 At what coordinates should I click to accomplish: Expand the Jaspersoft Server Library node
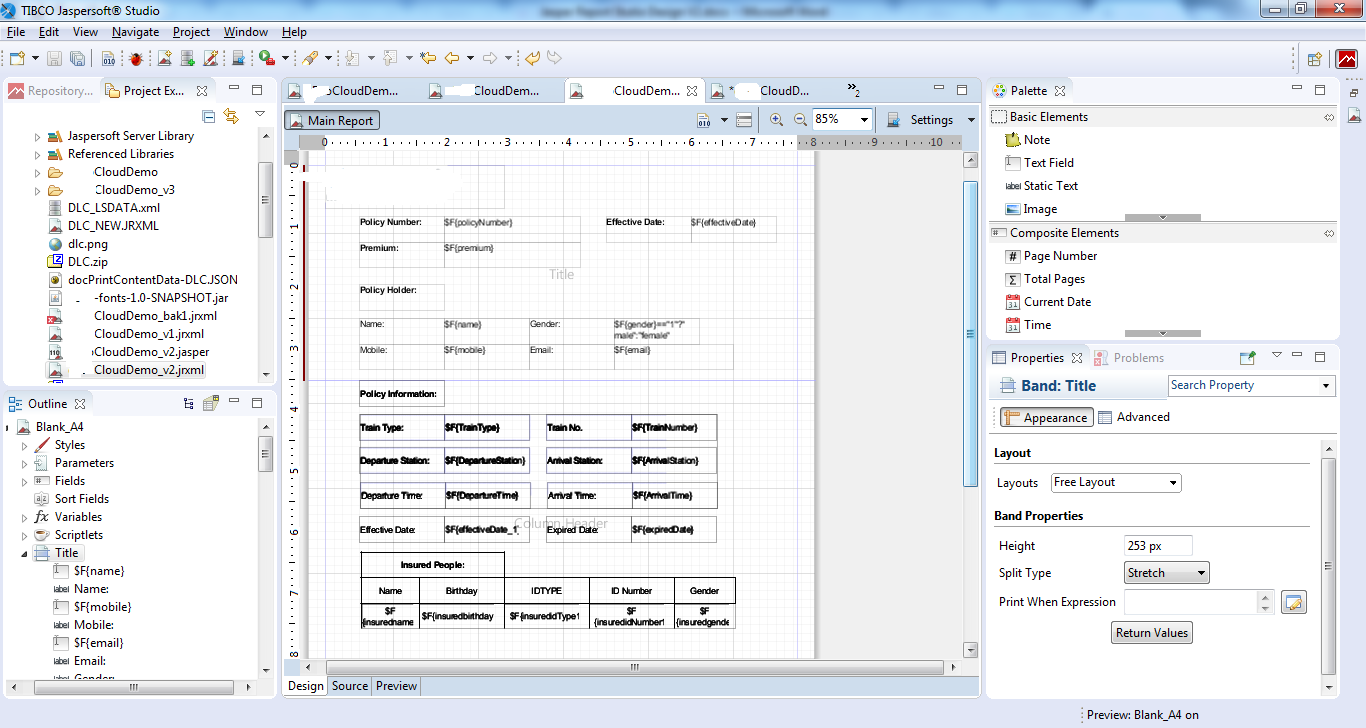[x=38, y=136]
